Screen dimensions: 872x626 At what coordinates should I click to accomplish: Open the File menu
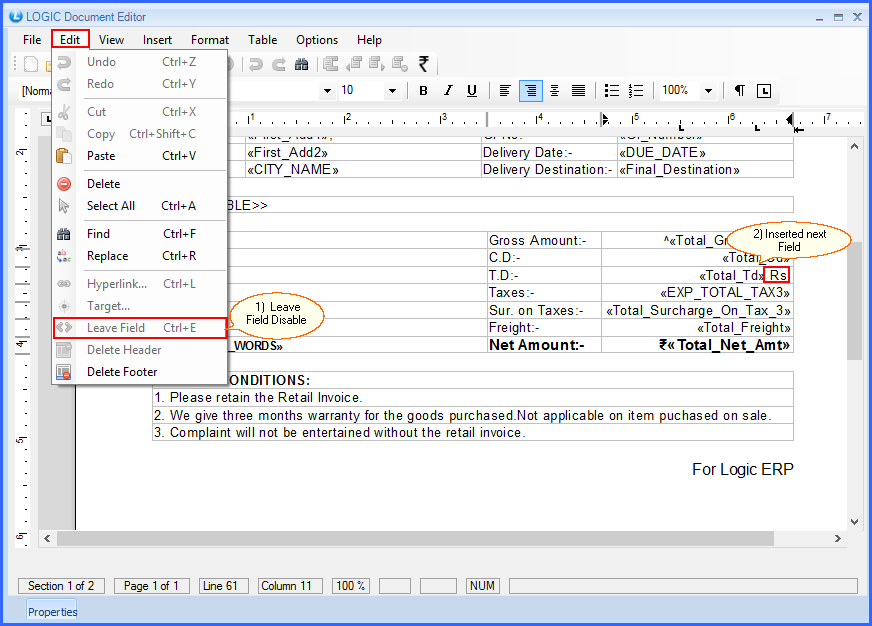[32, 40]
